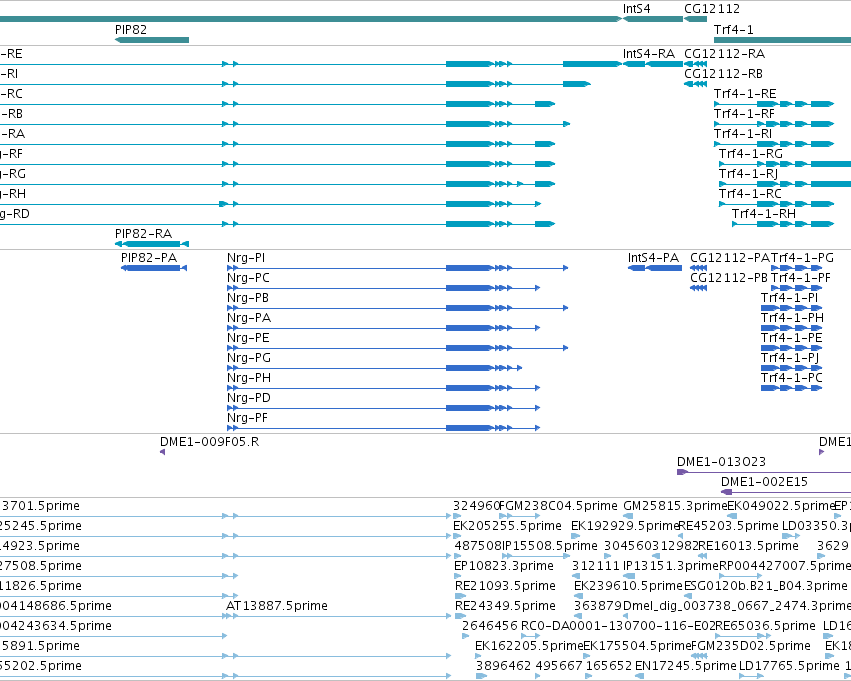Screen dimensions: 851x681
Task: Click the CG12112-RA transcript label
Action: 725,54
